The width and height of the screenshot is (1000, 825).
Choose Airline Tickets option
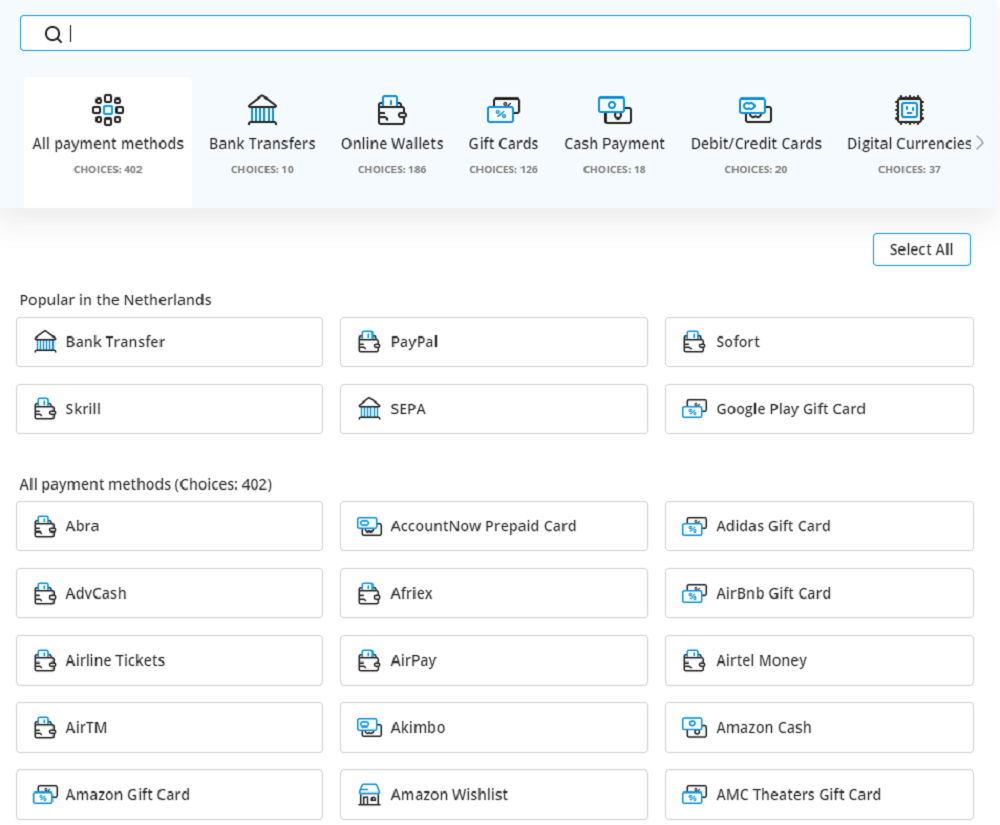170,661
